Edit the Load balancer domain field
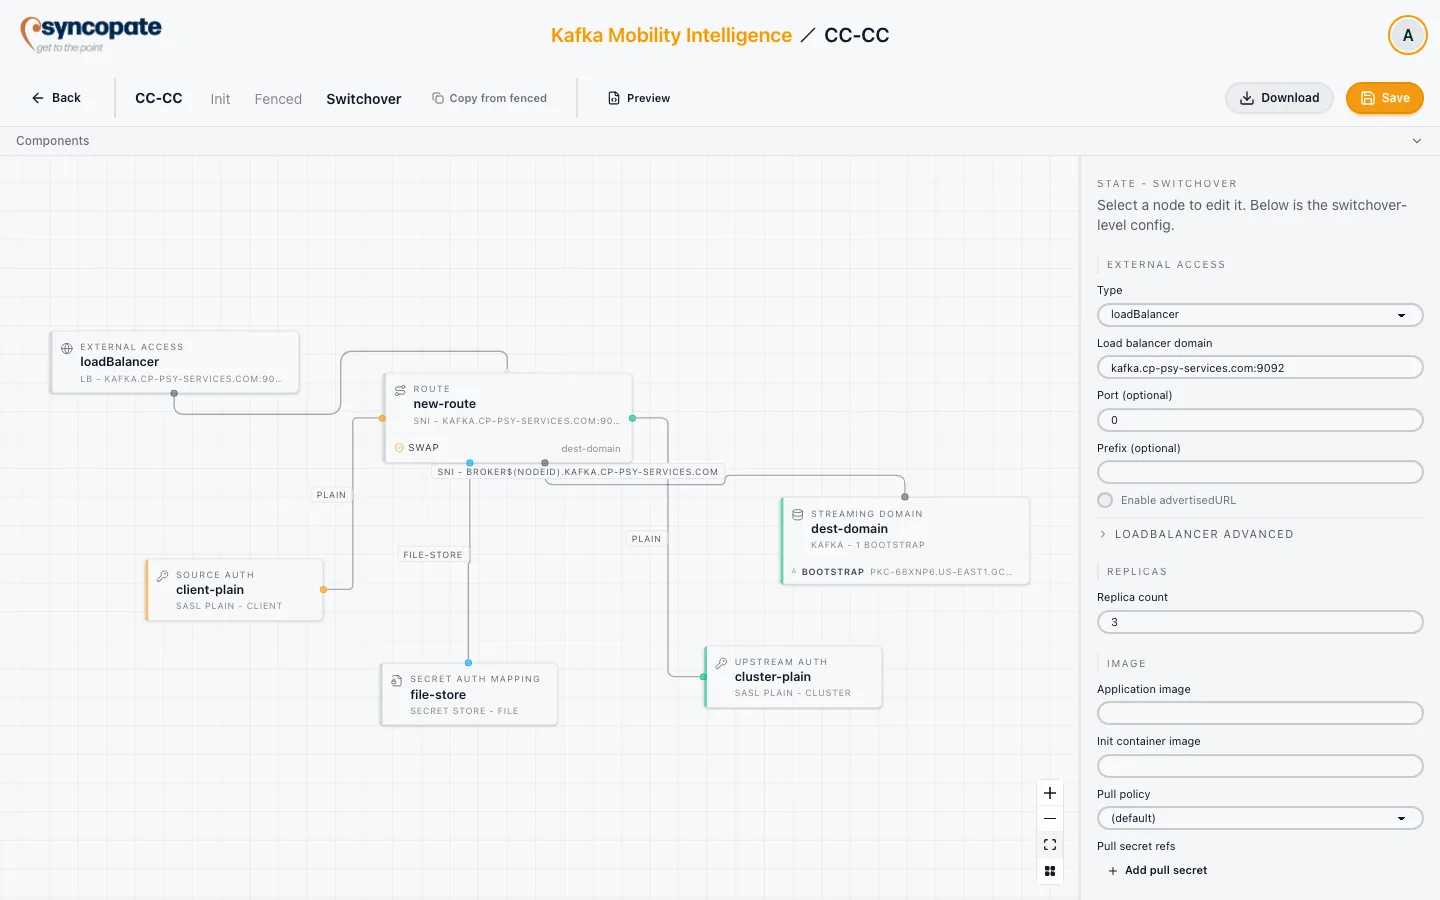Viewport: 1440px width, 900px height. click(x=1260, y=368)
